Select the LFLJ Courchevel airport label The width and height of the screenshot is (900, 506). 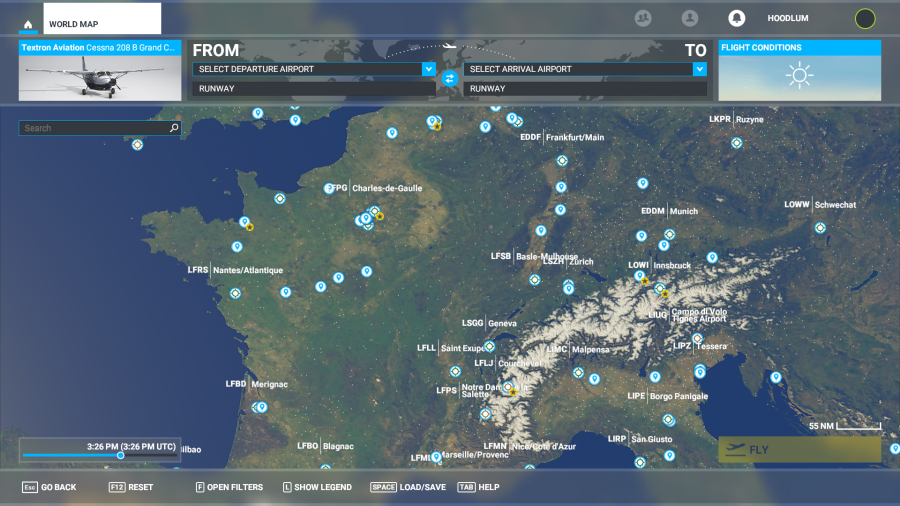(507, 363)
